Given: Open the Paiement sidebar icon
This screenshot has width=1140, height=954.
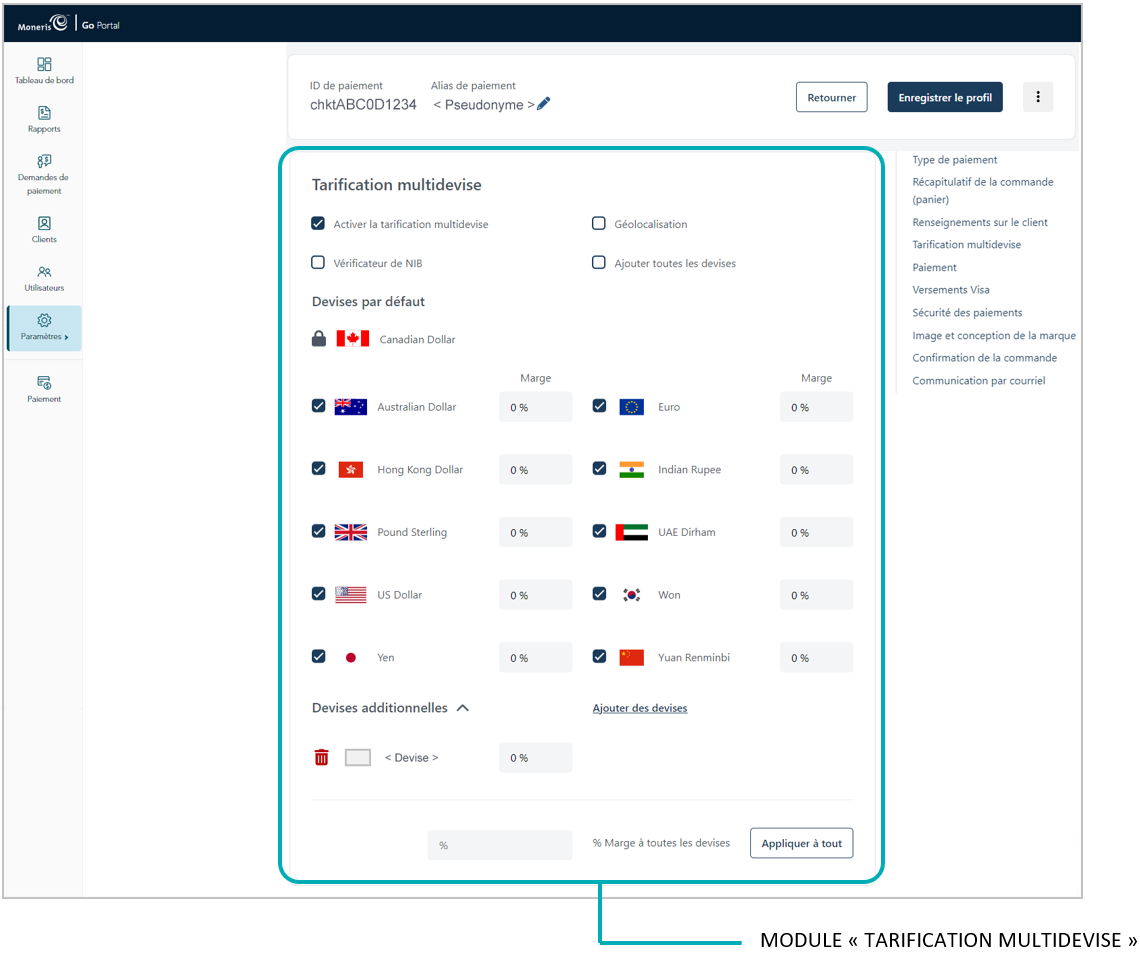Looking at the screenshot, I should pyautogui.click(x=44, y=382).
